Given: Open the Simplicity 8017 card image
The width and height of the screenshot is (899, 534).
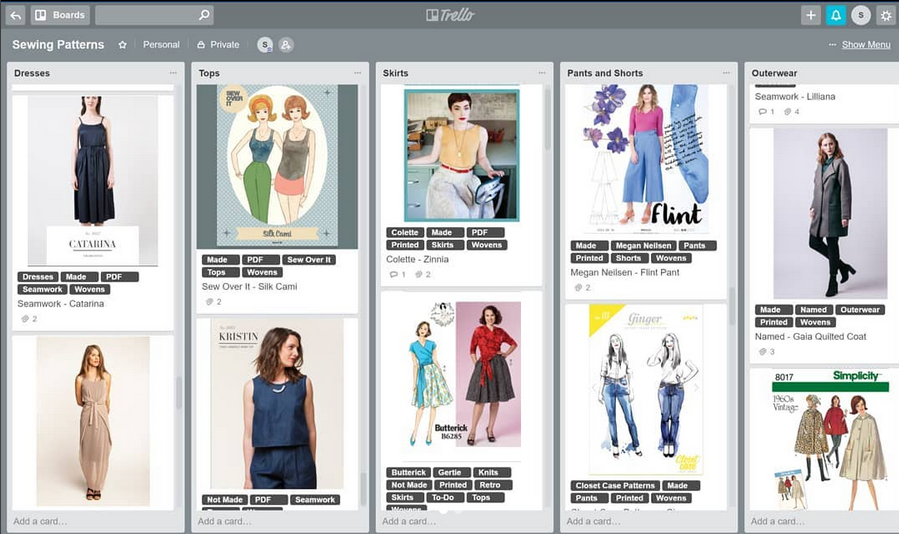Looking at the screenshot, I should tap(830, 440).
